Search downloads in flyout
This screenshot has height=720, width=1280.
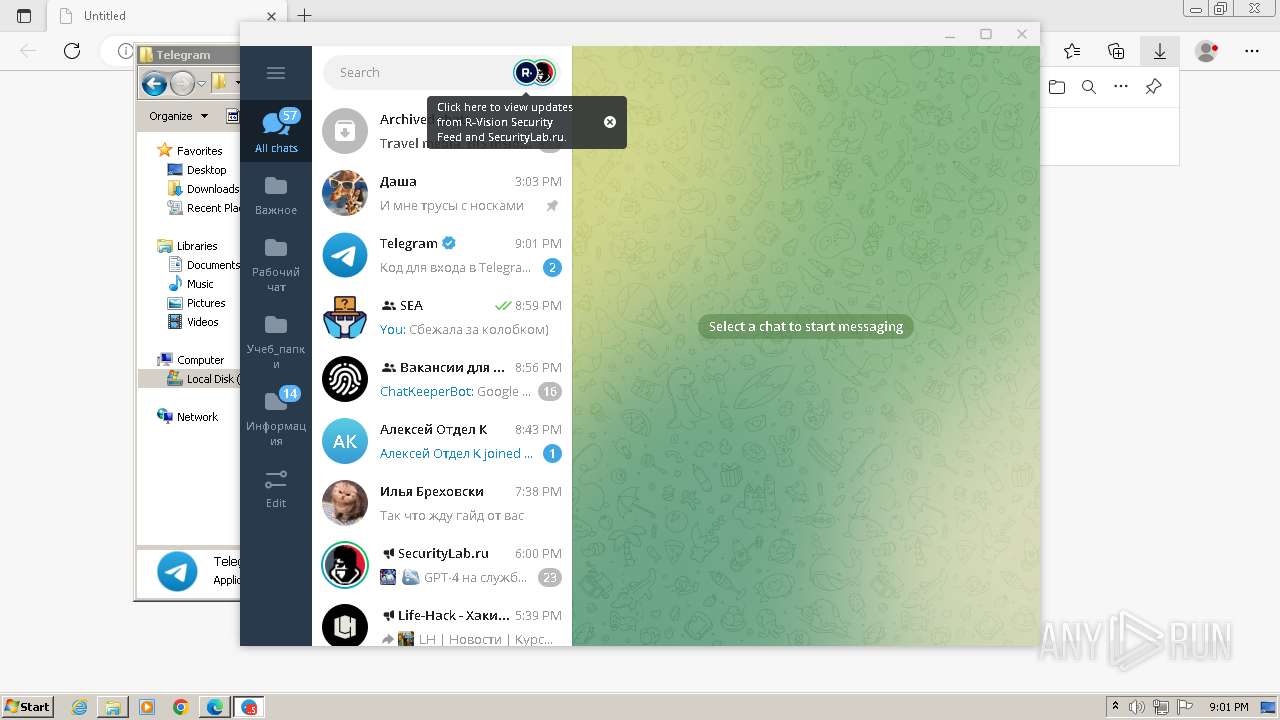(x=1089, y=87)
